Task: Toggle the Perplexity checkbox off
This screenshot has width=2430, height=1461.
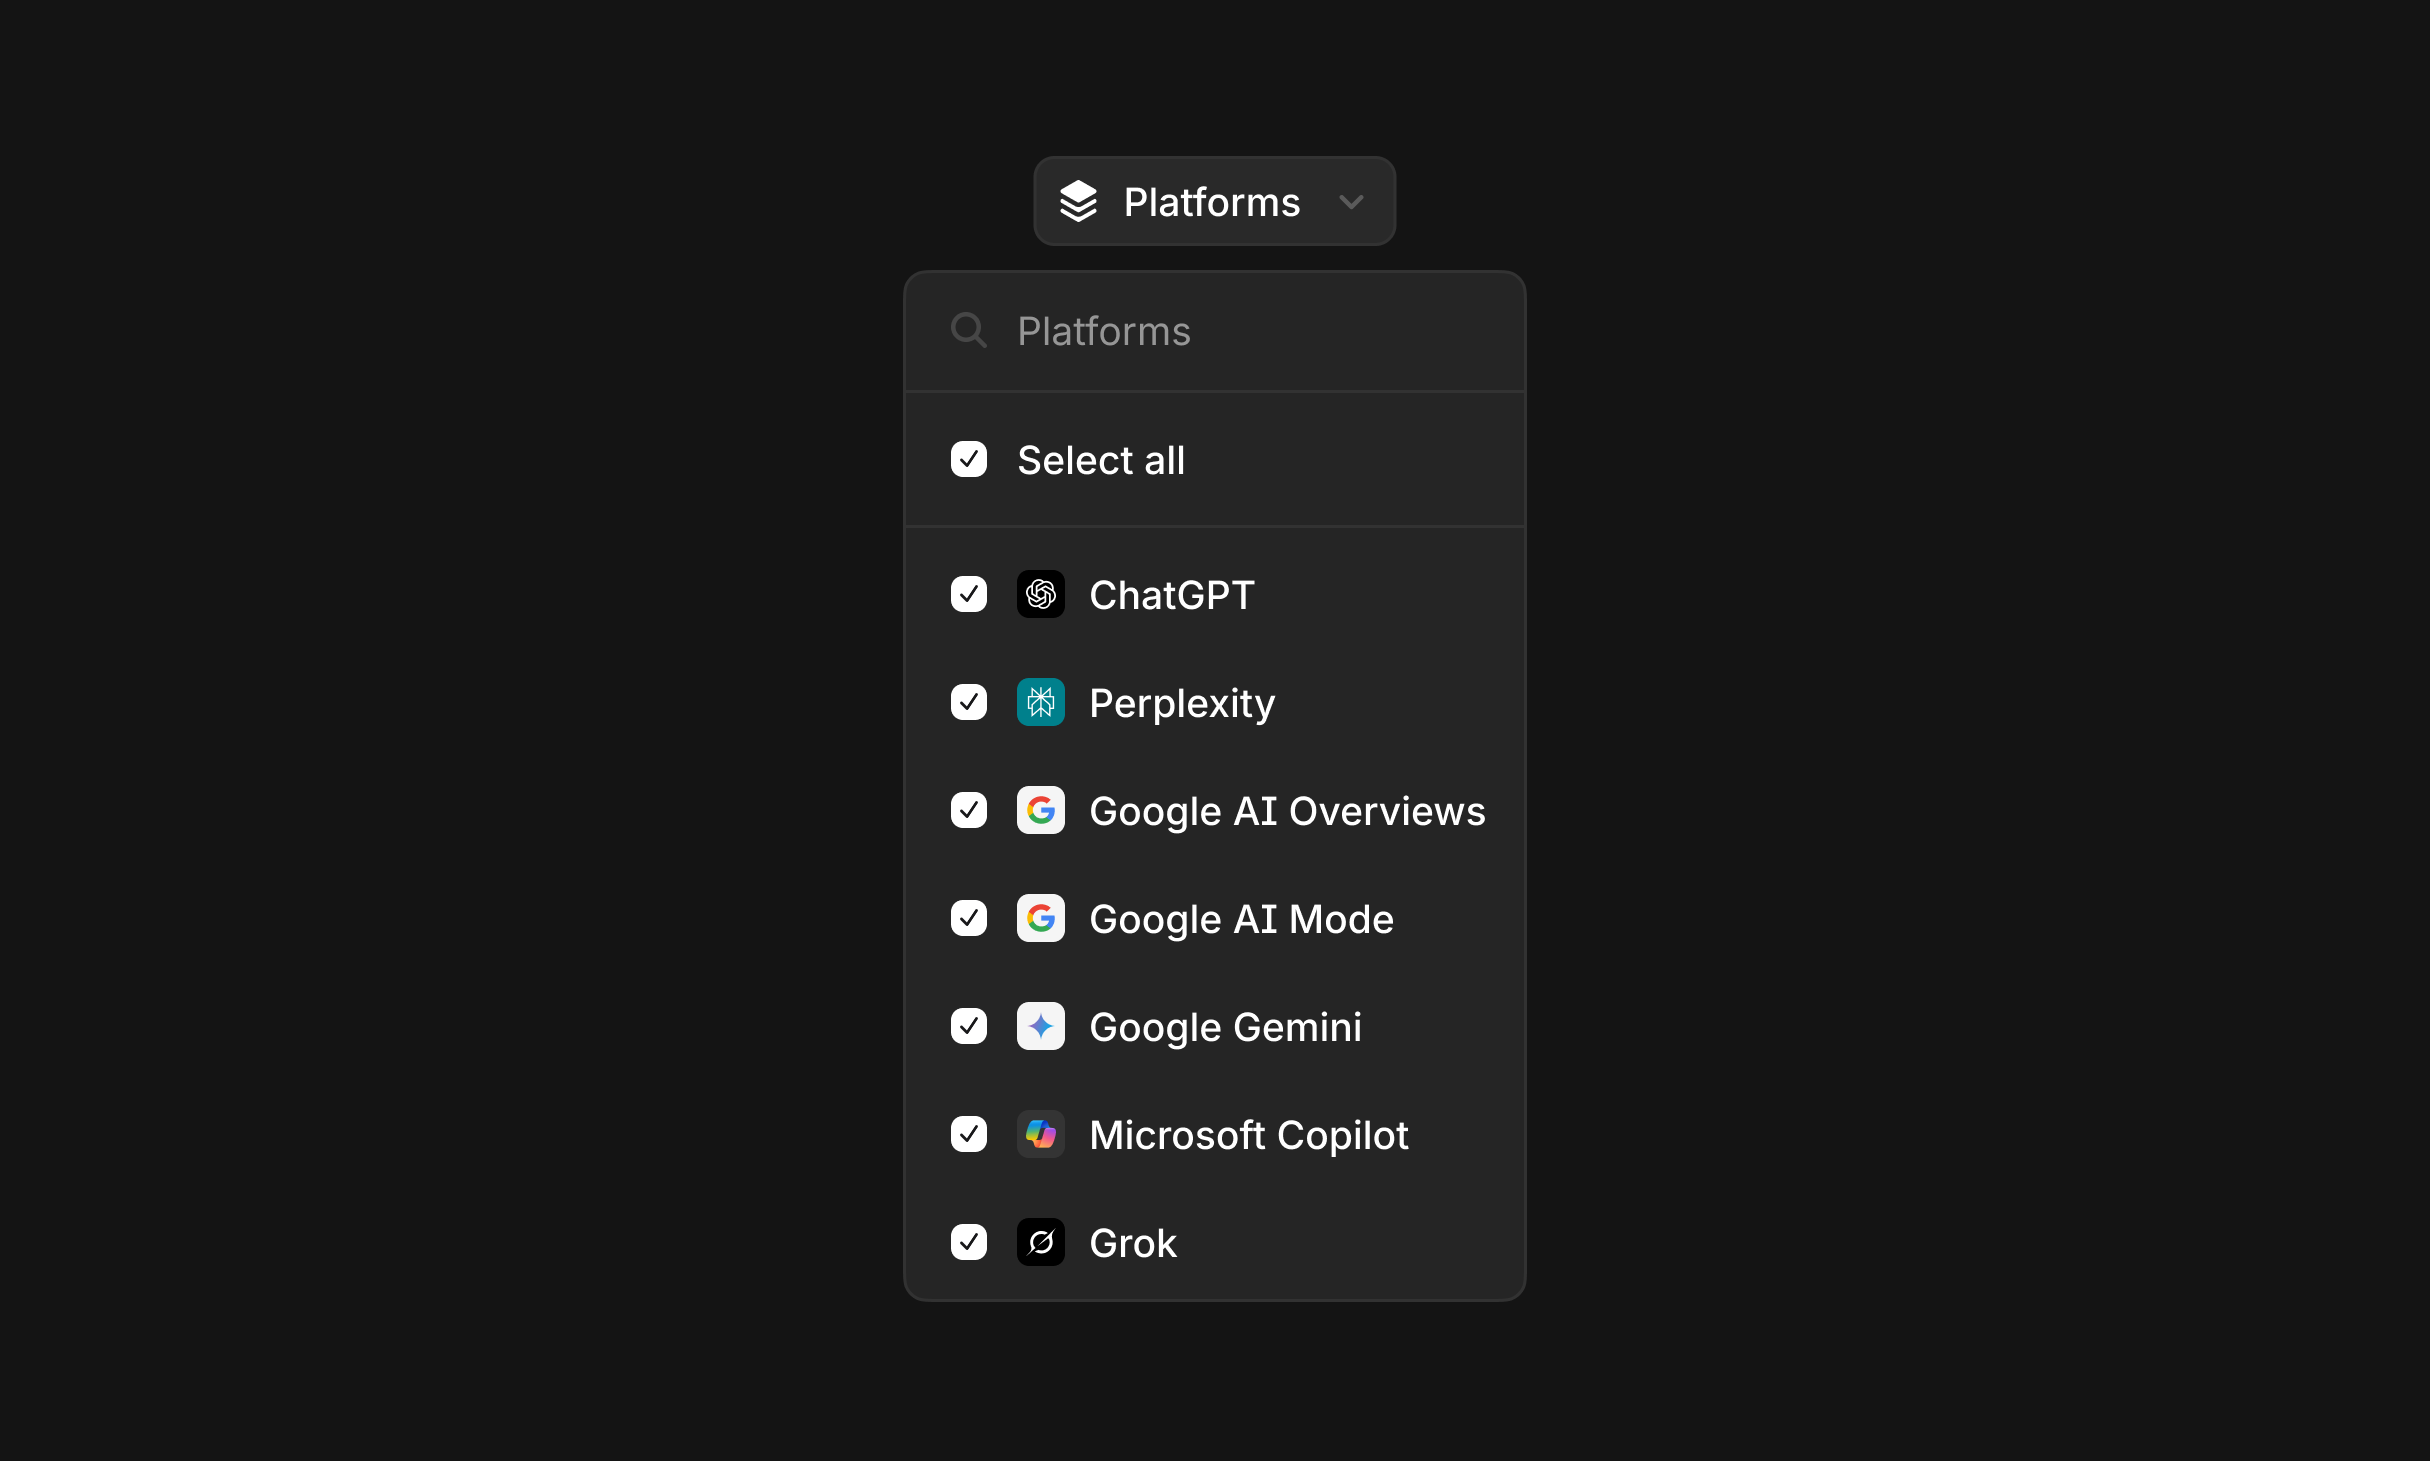Action: 968,703
